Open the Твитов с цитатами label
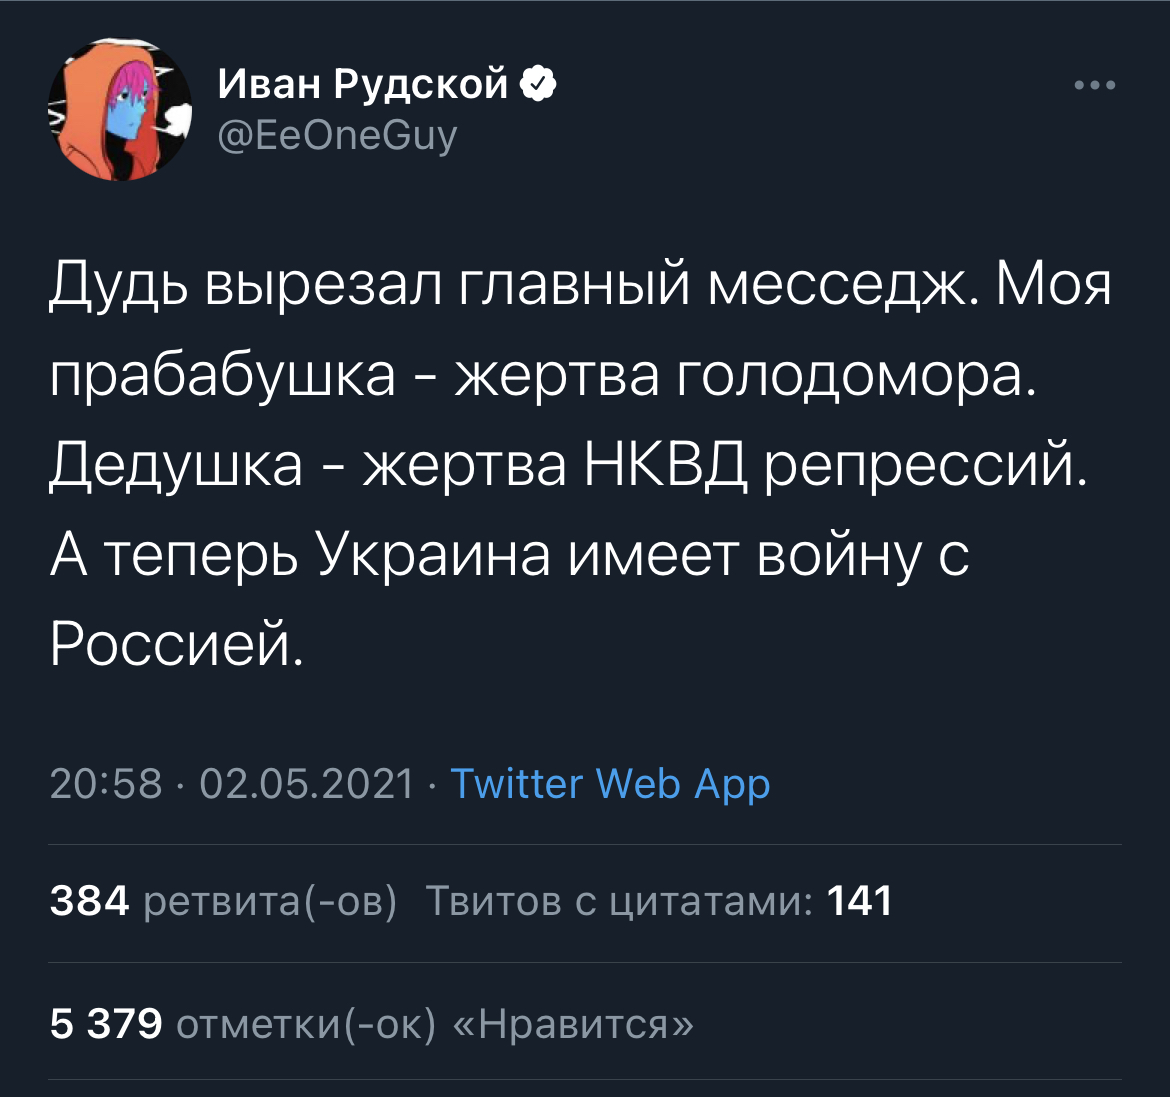1170x1097 pixels. click(619, 902)
